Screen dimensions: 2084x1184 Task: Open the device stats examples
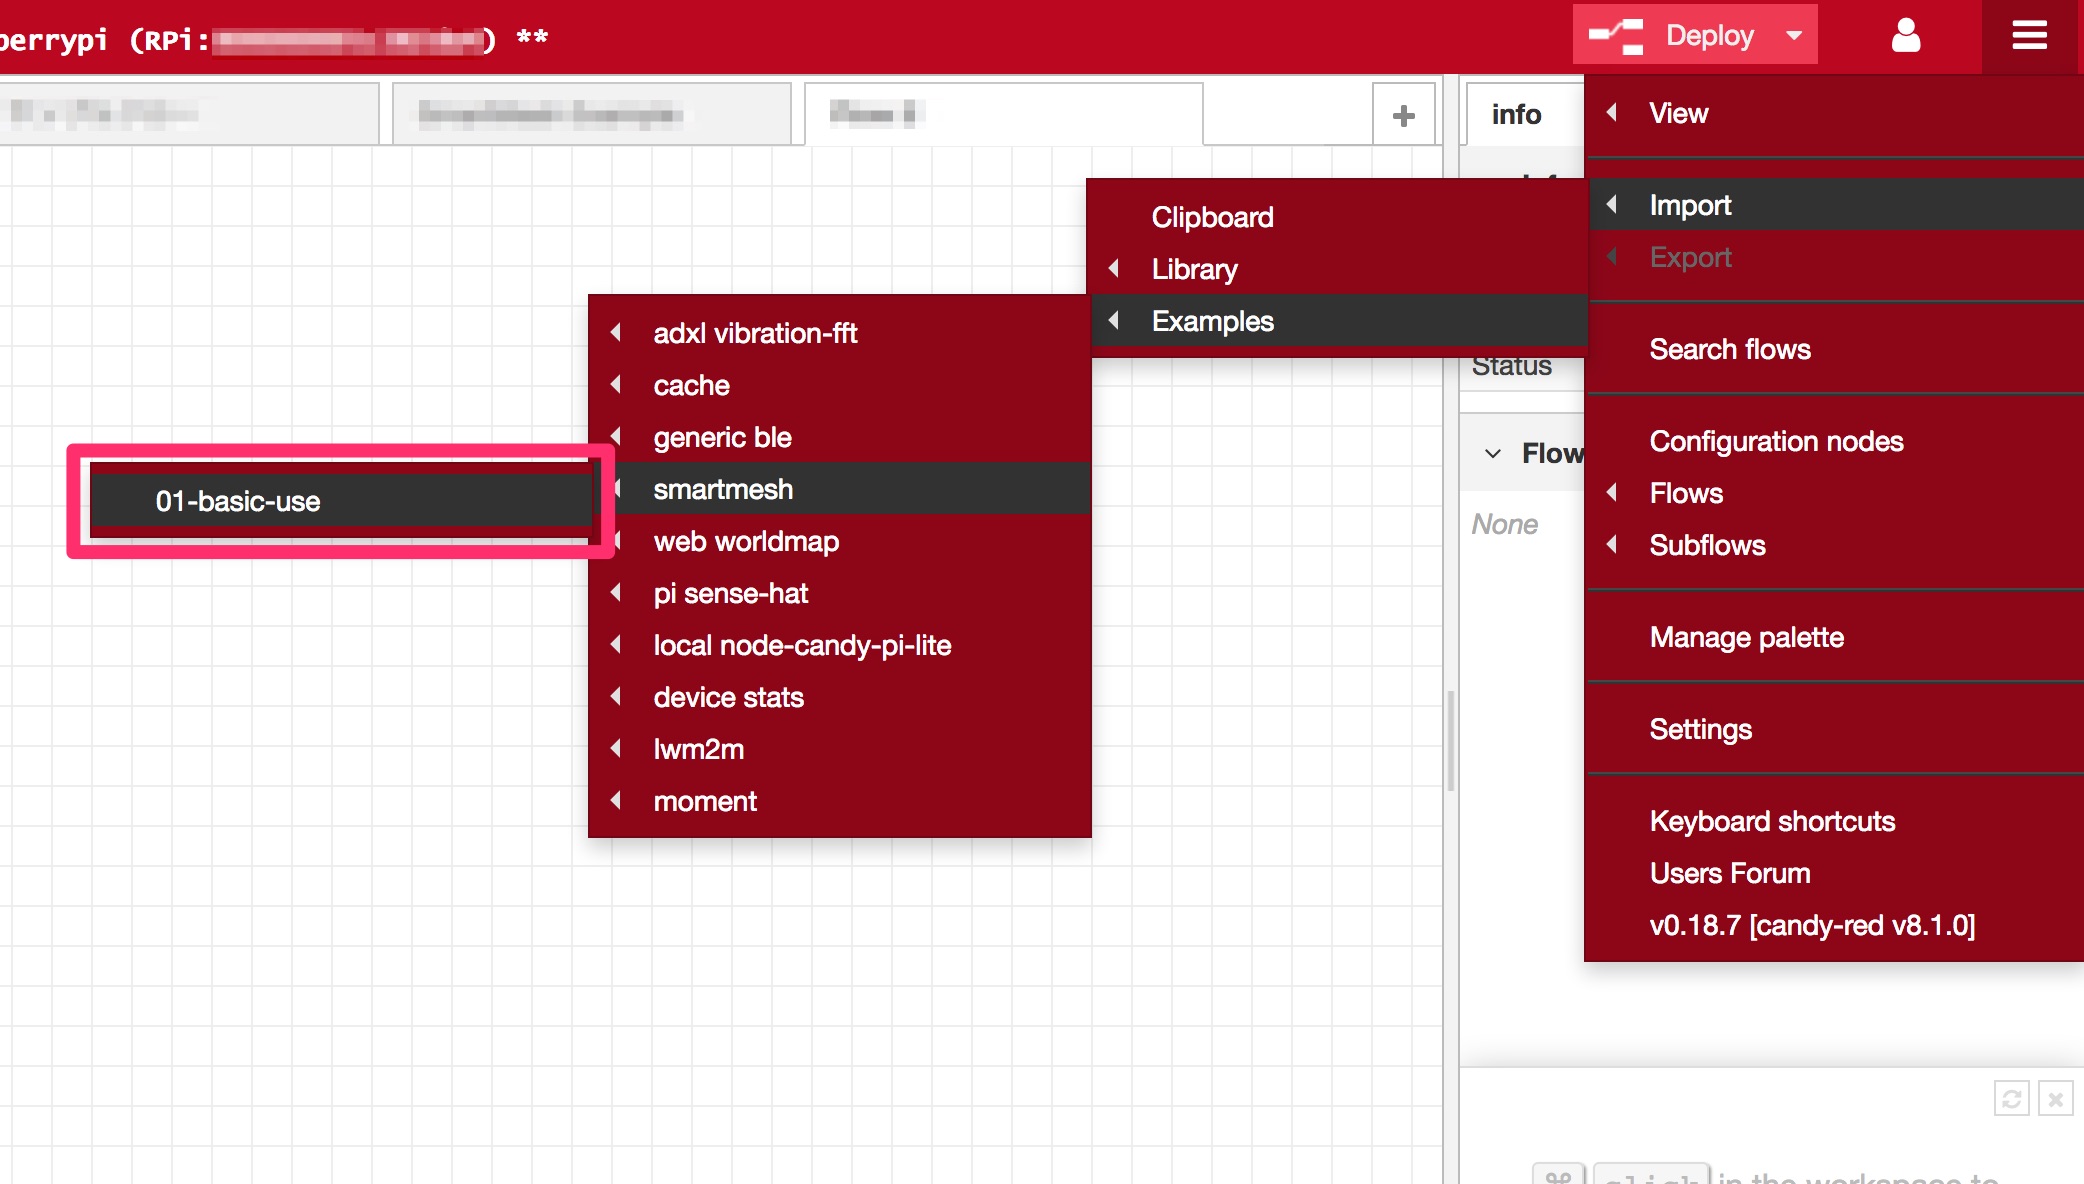(x=840, y=697)
